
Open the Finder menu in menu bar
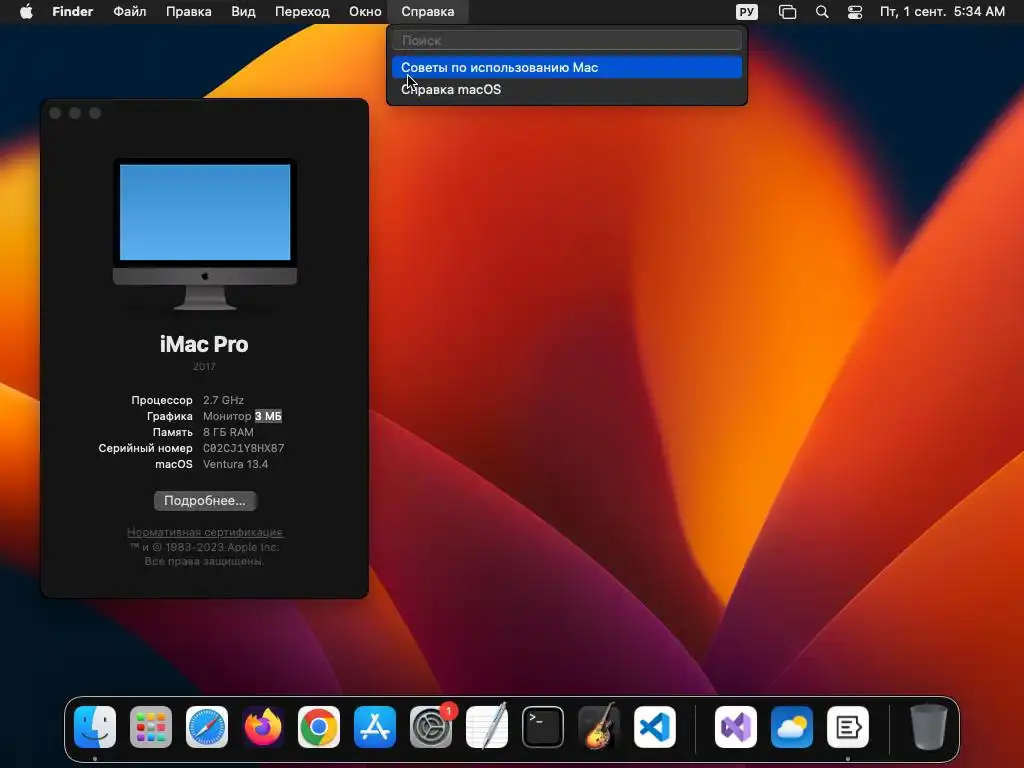(72, 12)
